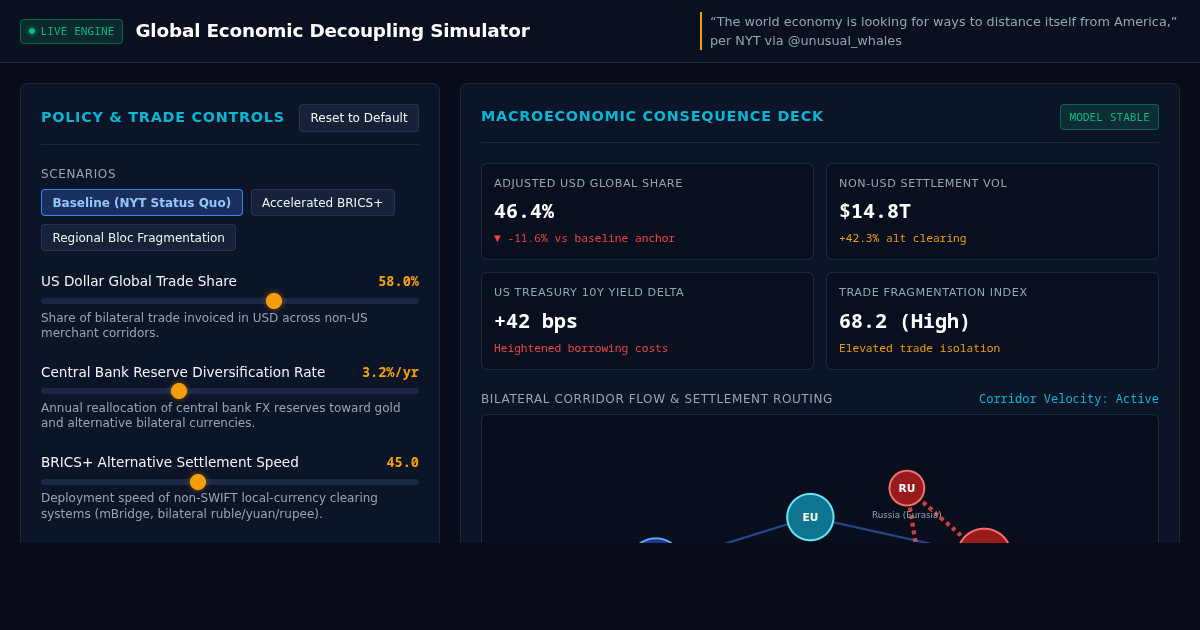This screenshot has height=630, width=1200.
Task: Click the Adjusted USD Global Share card value 46.4%
Action: tap(524, 212)
